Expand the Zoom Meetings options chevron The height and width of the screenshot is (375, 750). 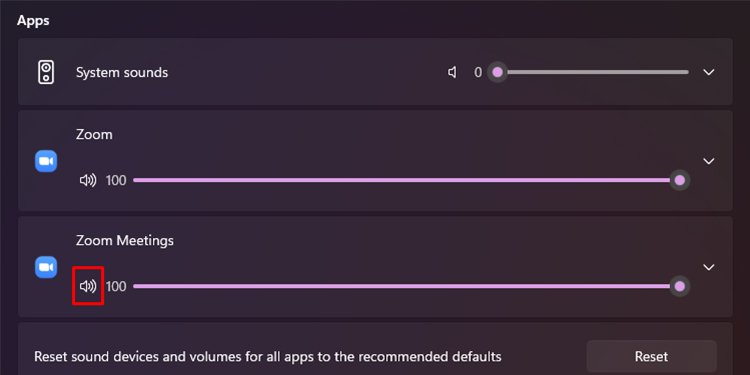(709, 267)
